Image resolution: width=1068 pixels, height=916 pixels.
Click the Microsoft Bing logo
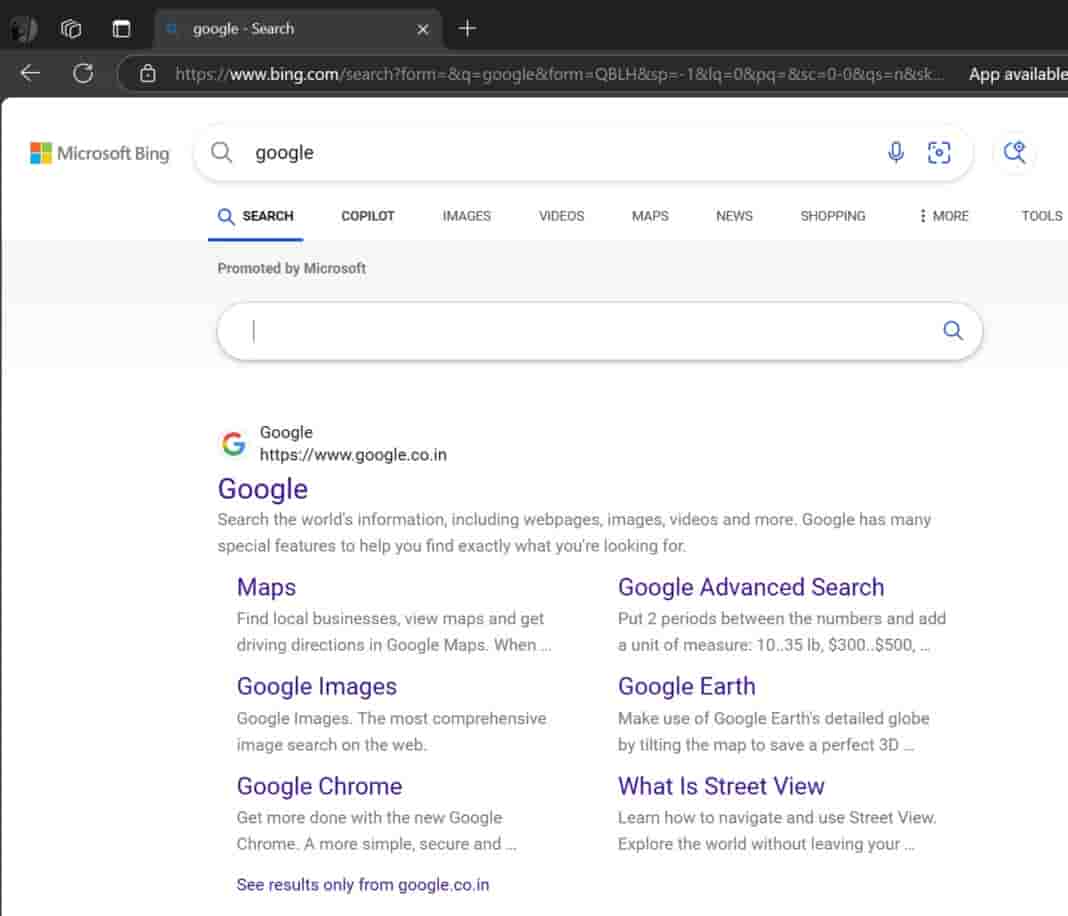(100, 153)
